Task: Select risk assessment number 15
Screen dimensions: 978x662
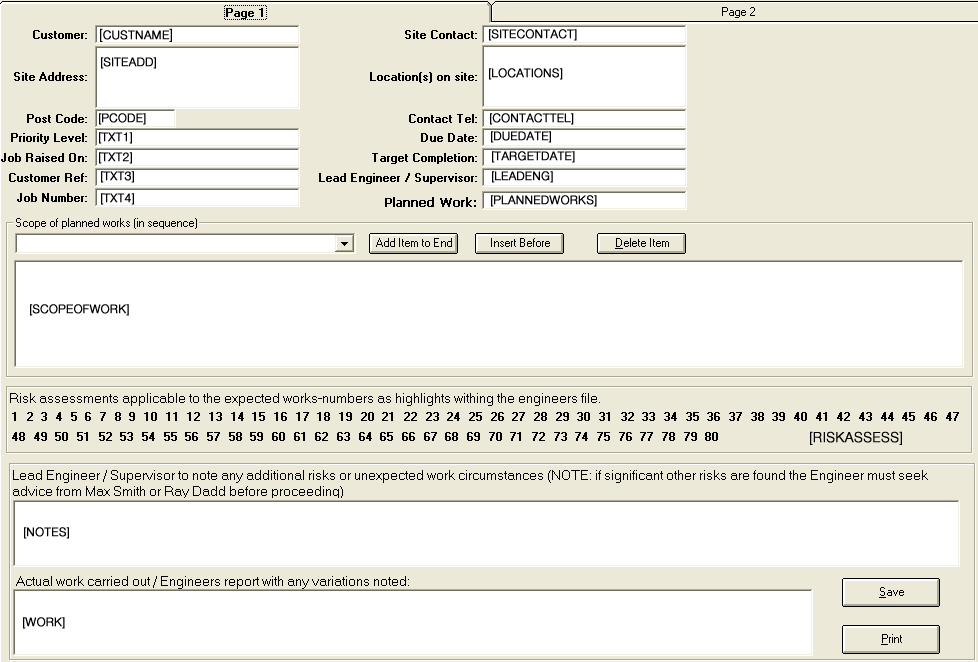Action: click(258, 417)
